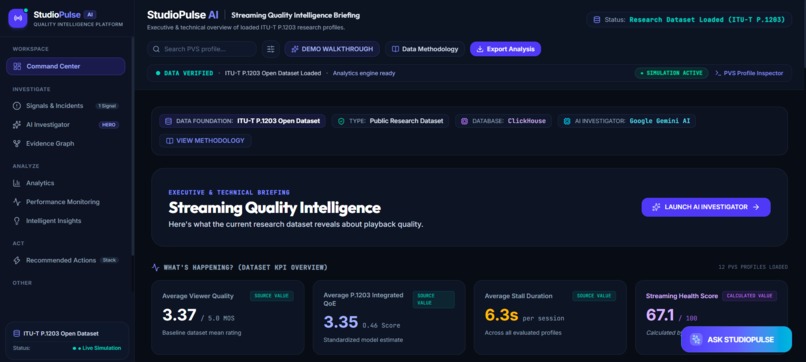Open Intelligent Insights in sidebar
The width and height of the screenshot is (806, 362).
tap(66, 221)
